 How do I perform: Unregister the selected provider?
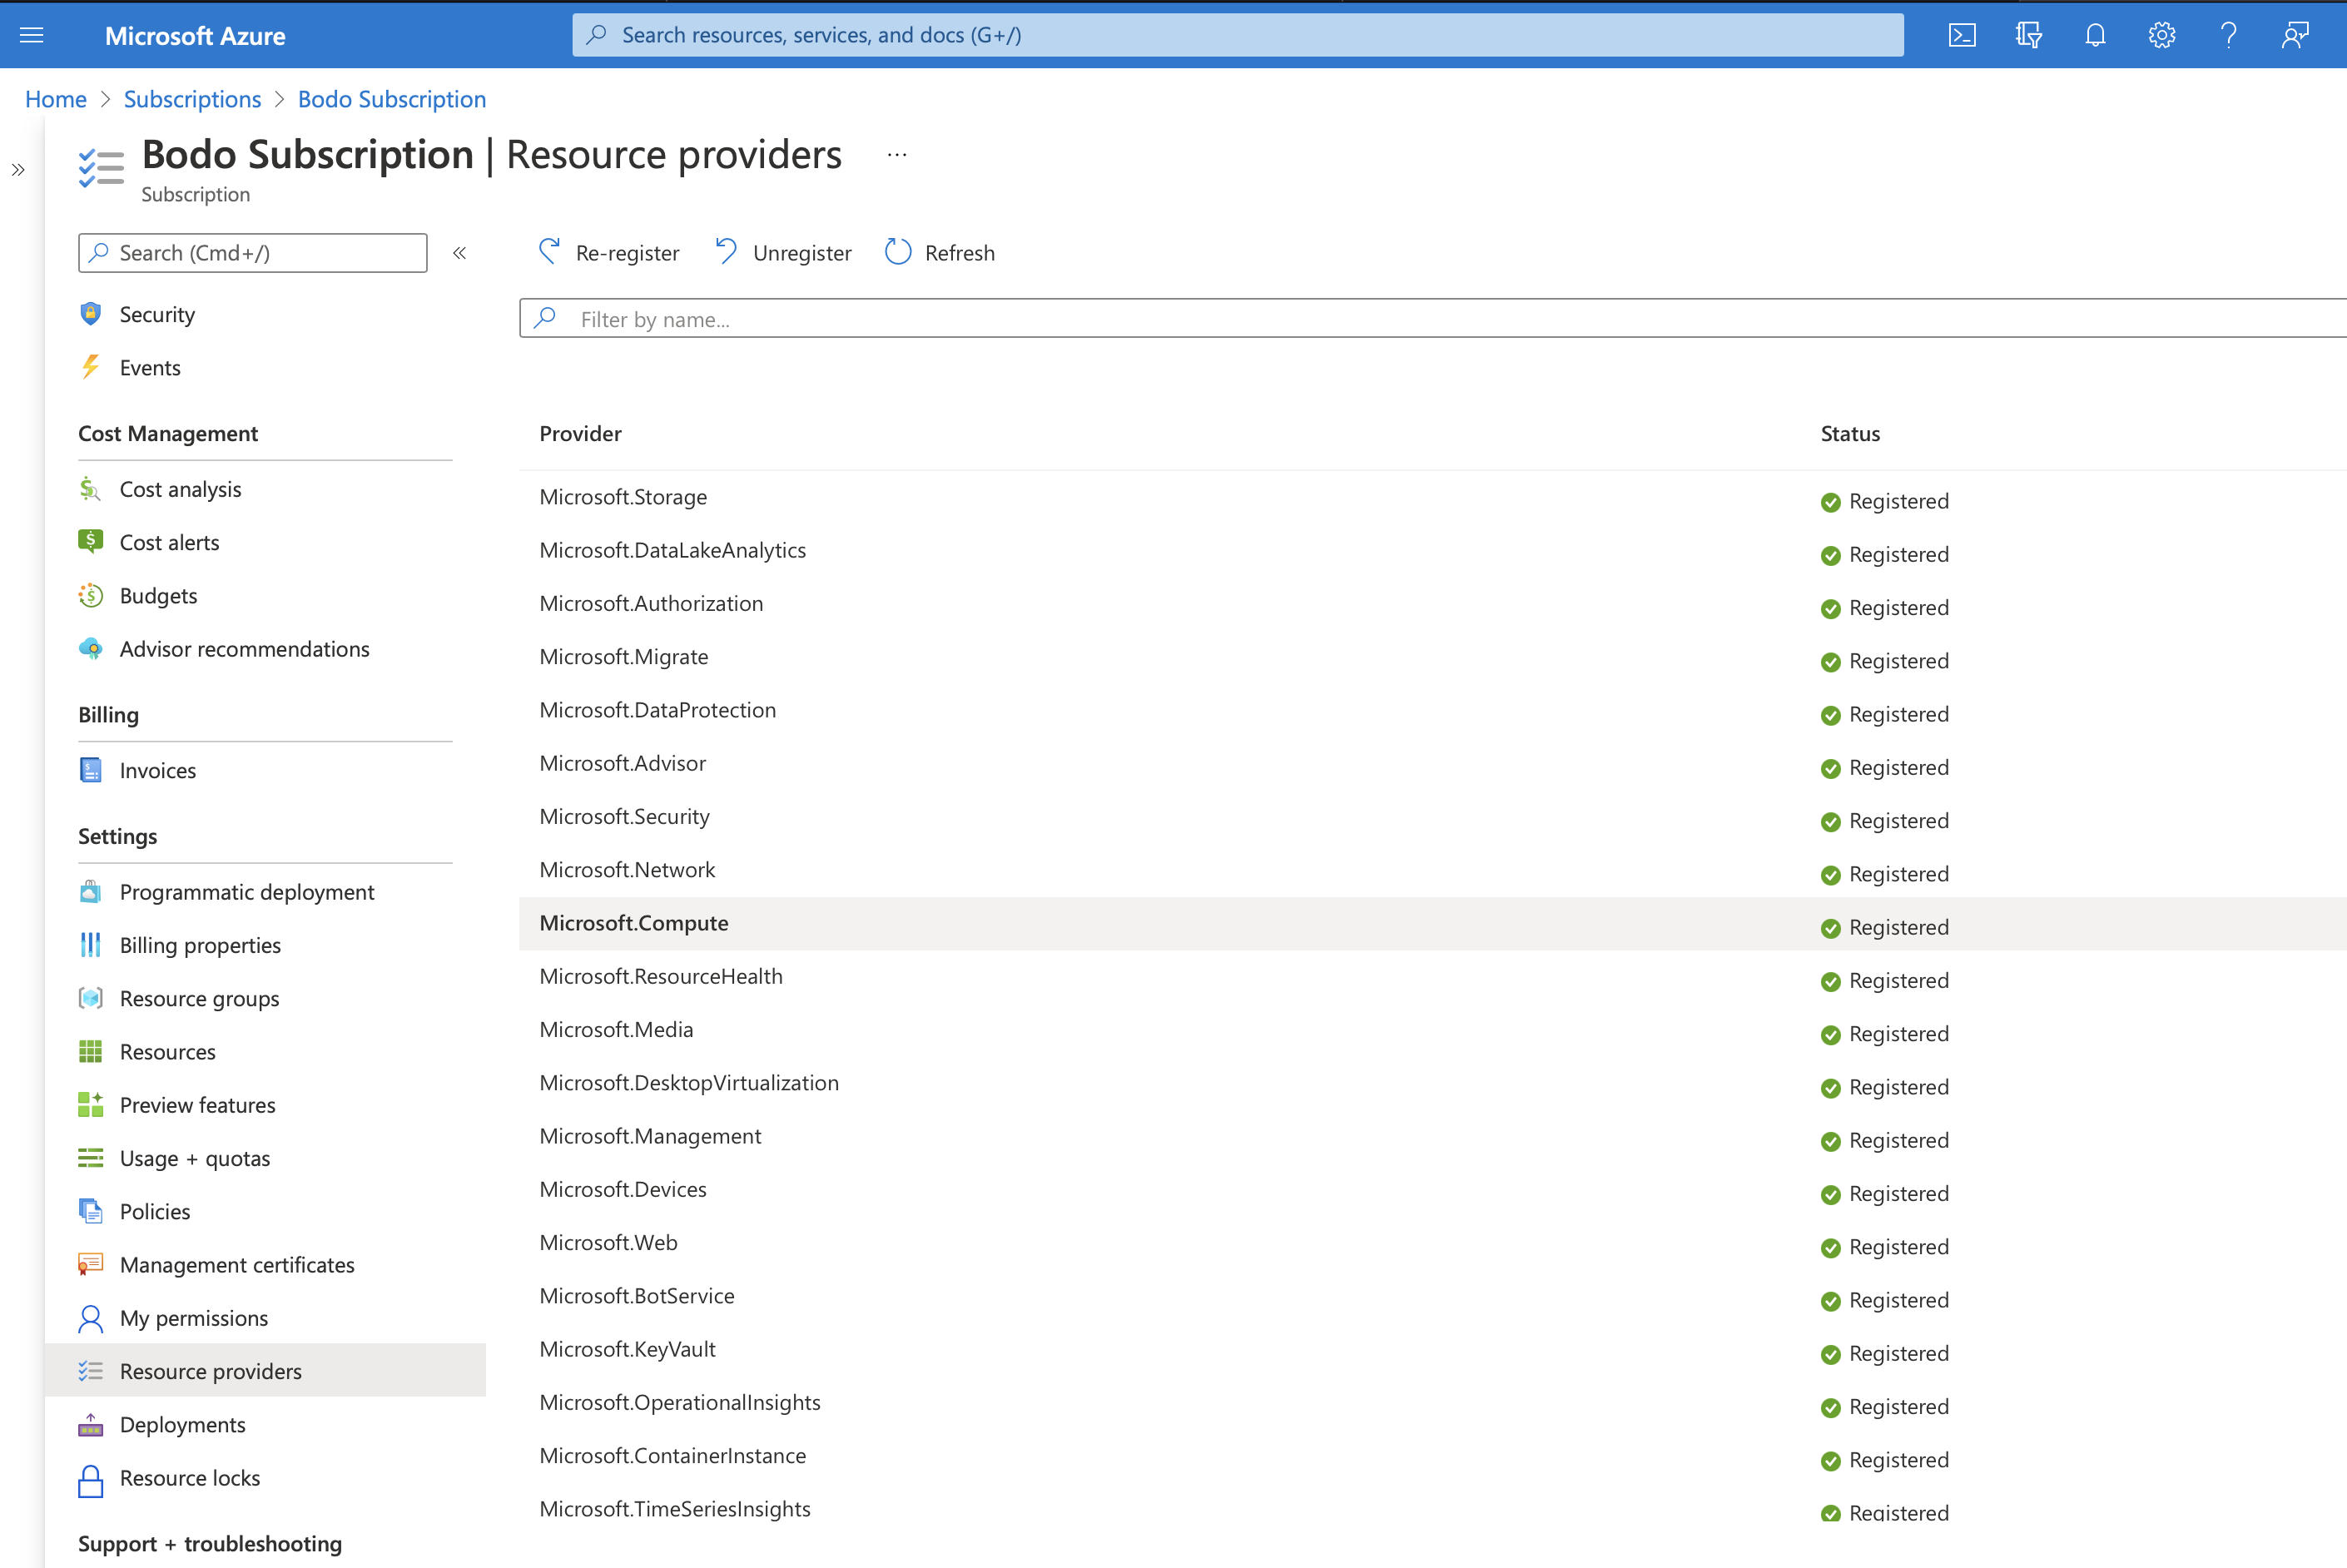click(783, 252)
